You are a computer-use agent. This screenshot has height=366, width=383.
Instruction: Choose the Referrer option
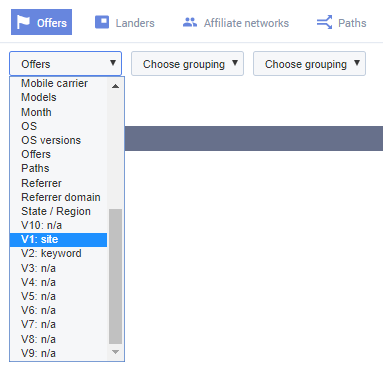[58, 183]
